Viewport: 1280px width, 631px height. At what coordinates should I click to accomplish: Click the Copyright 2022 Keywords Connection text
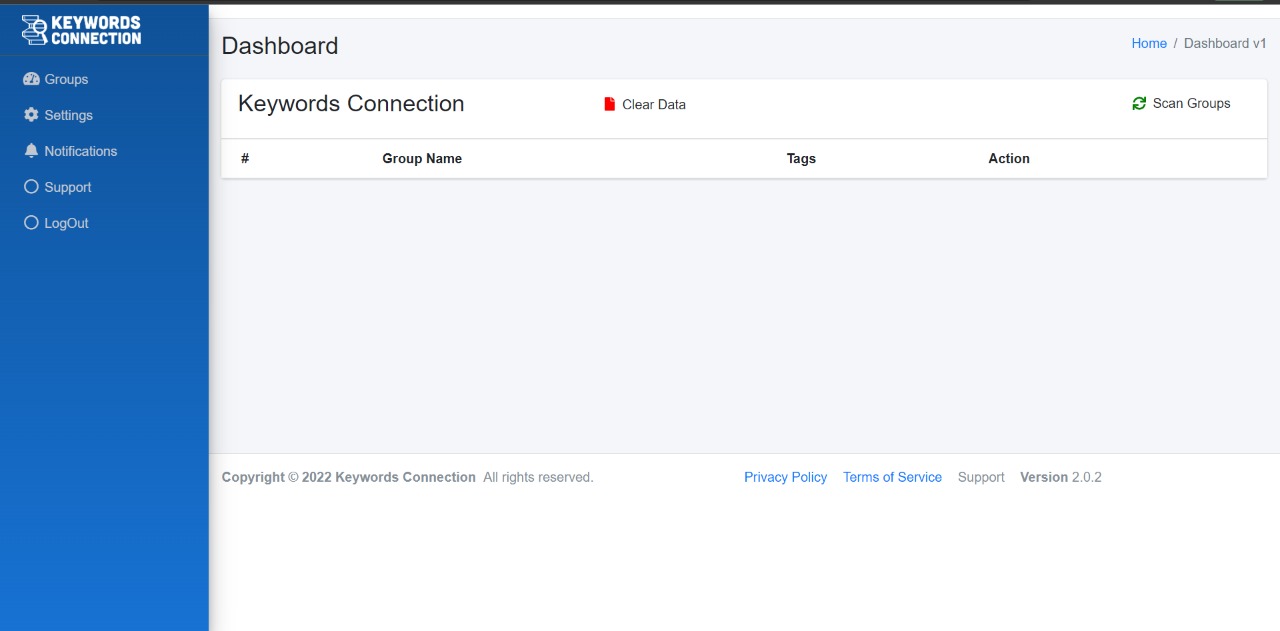pyautogui.click(x=349, y=477)
